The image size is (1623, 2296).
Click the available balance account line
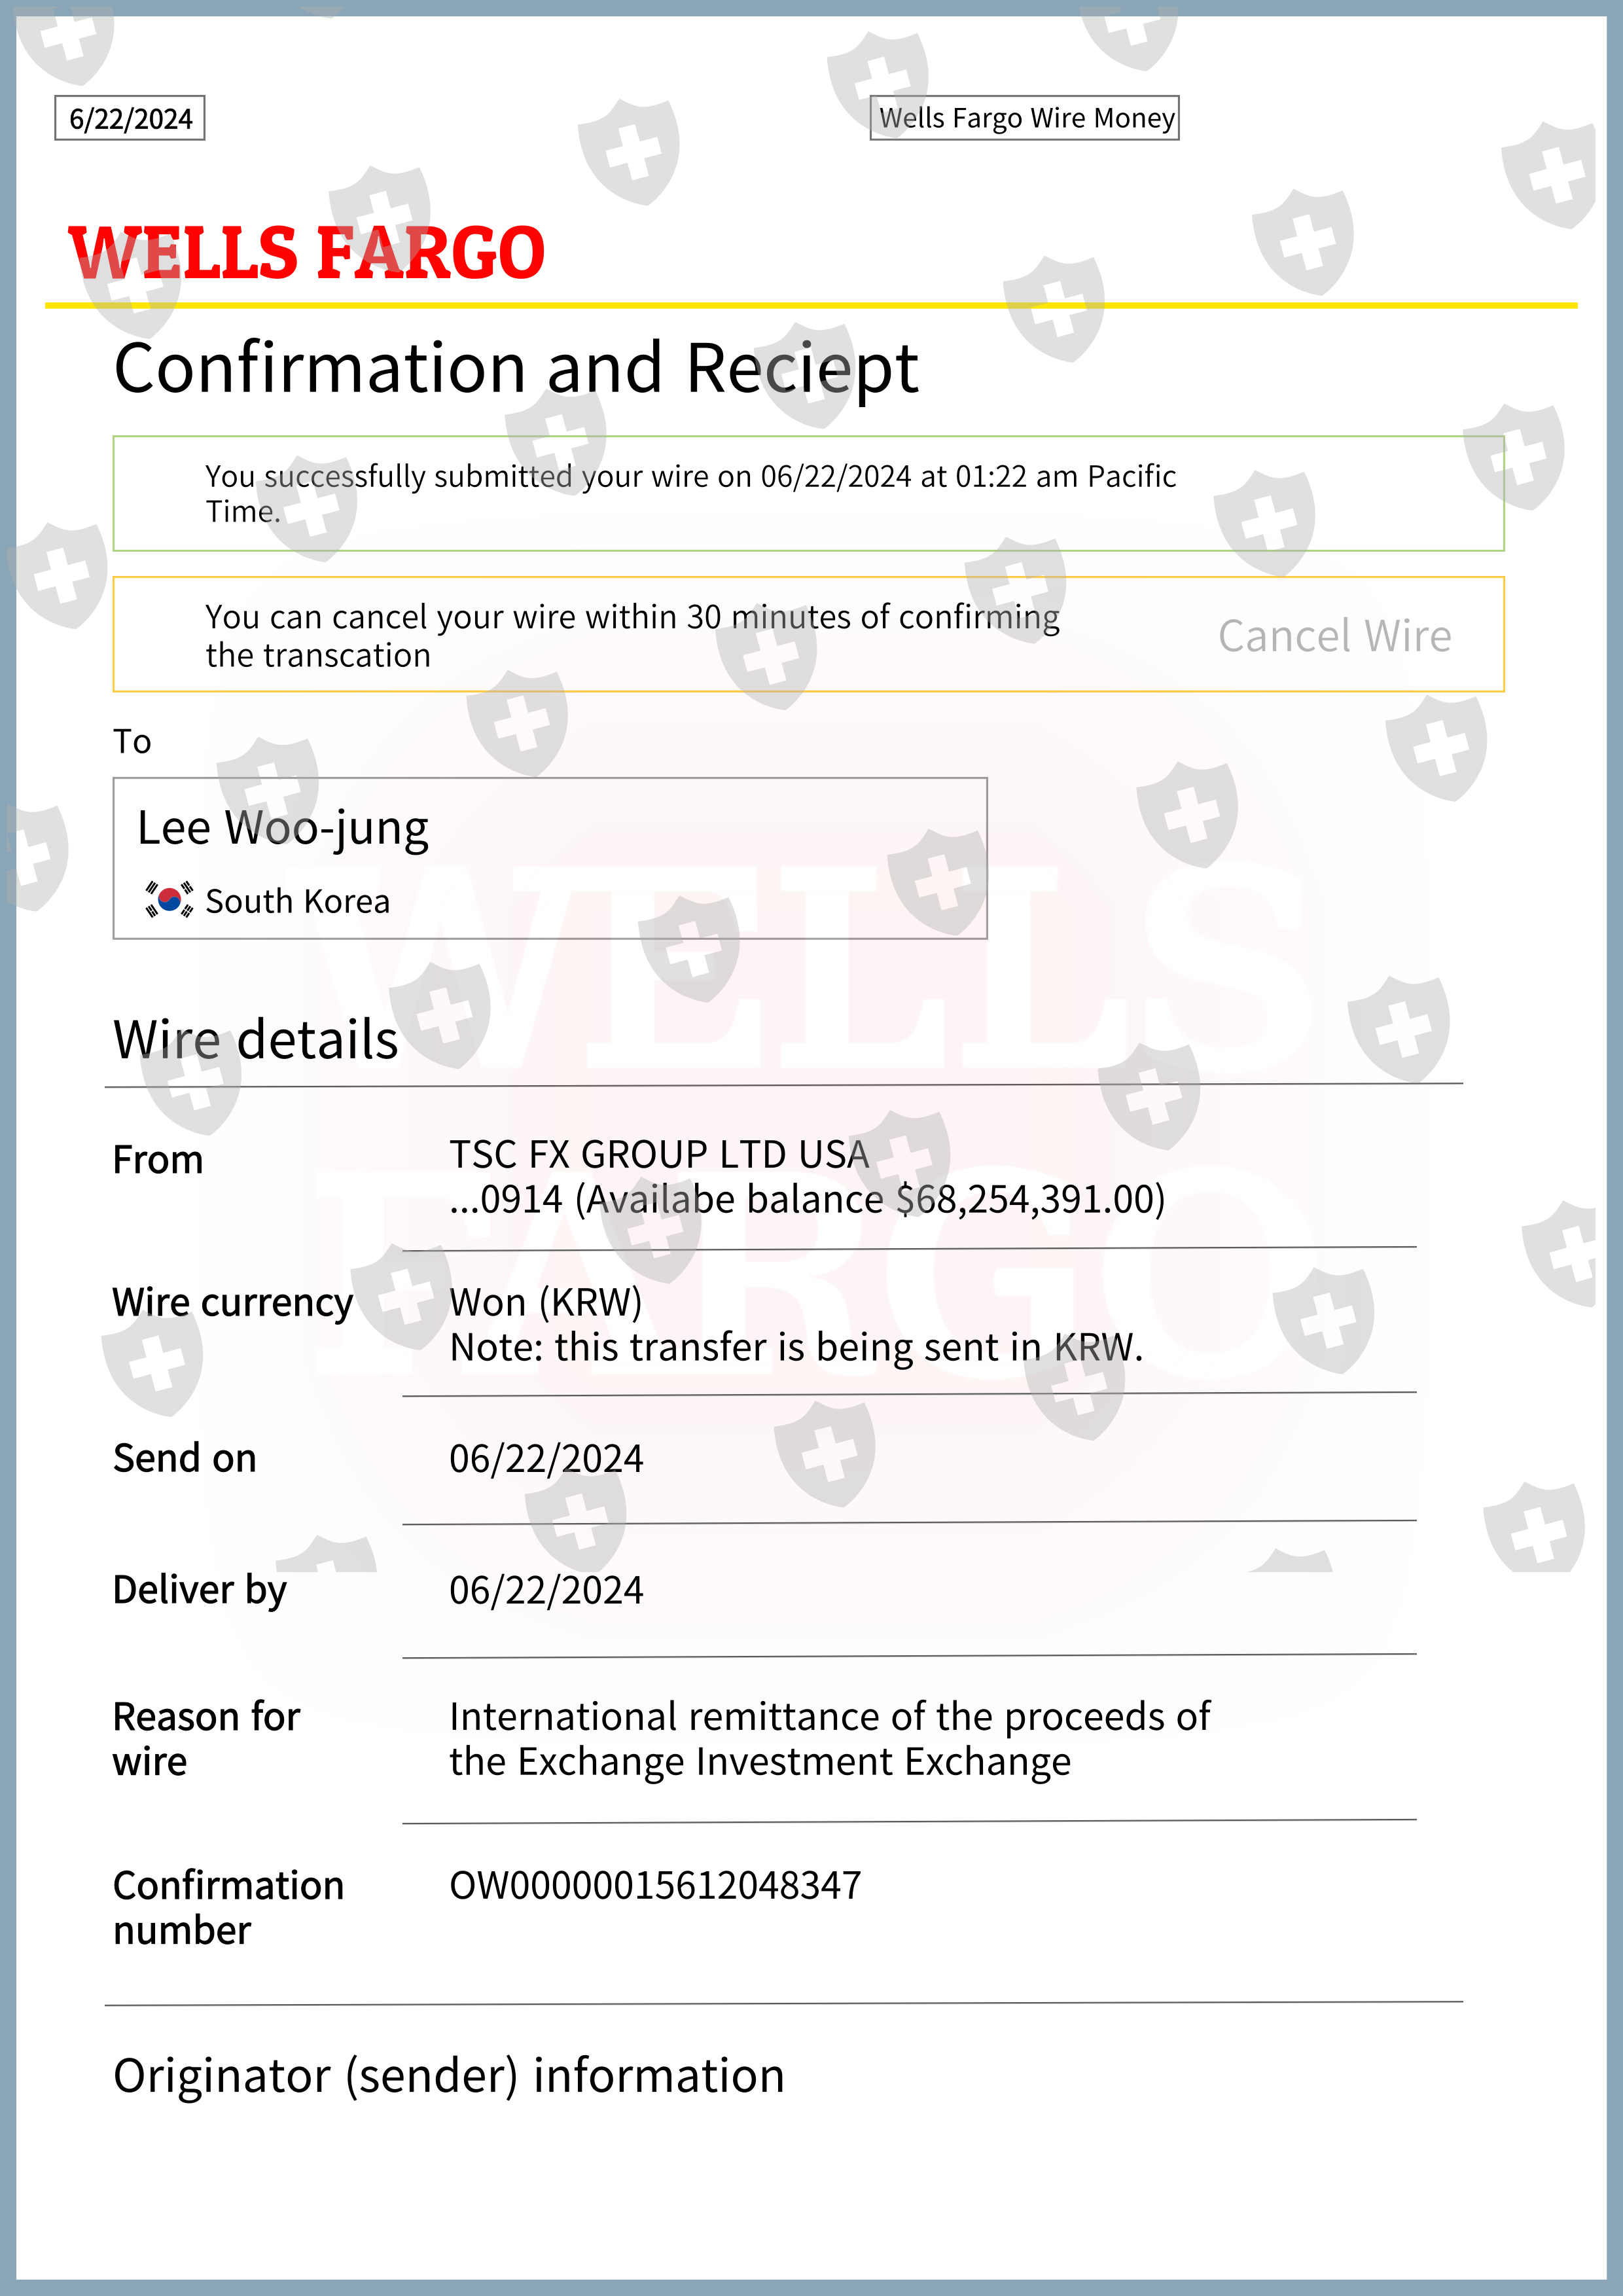point(807,1199)
